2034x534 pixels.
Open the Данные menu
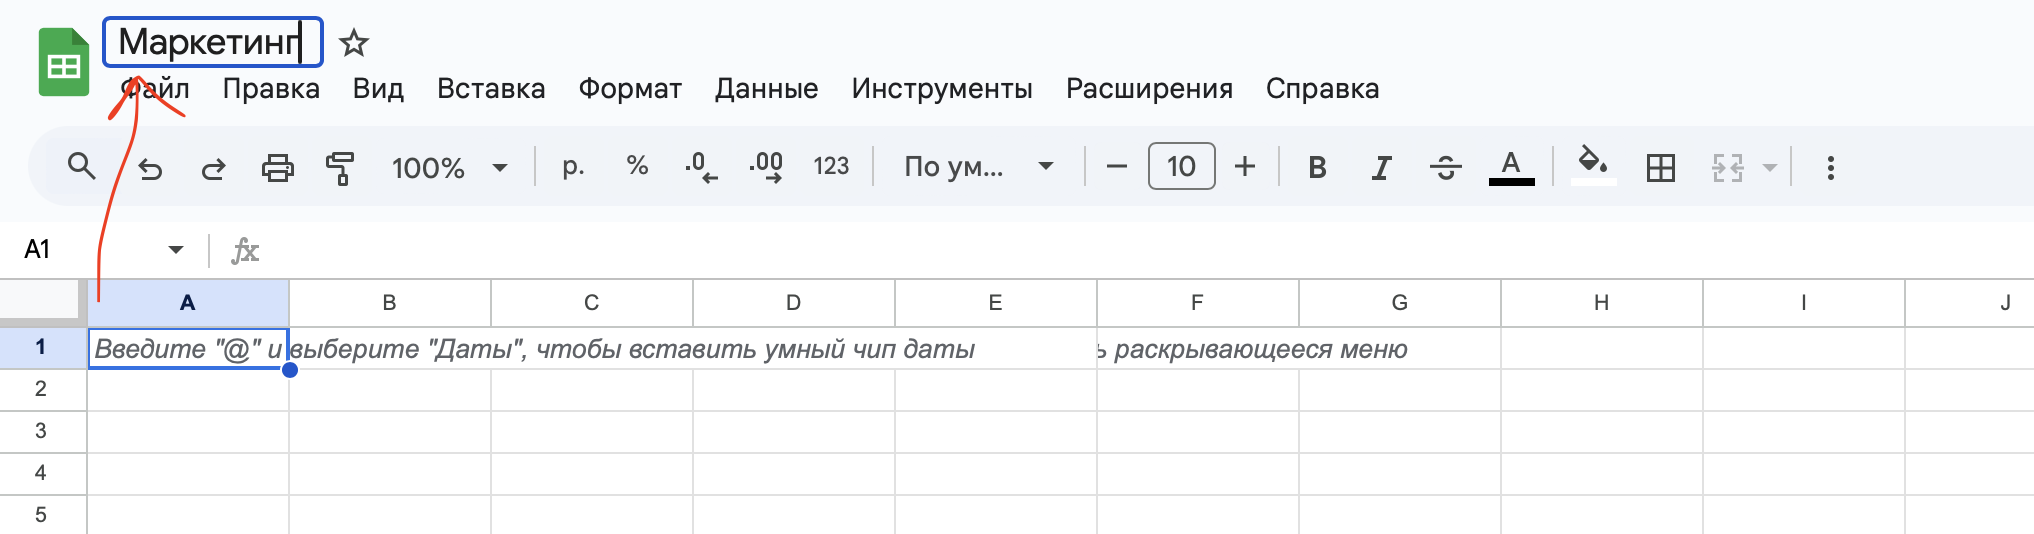[766, 89]
